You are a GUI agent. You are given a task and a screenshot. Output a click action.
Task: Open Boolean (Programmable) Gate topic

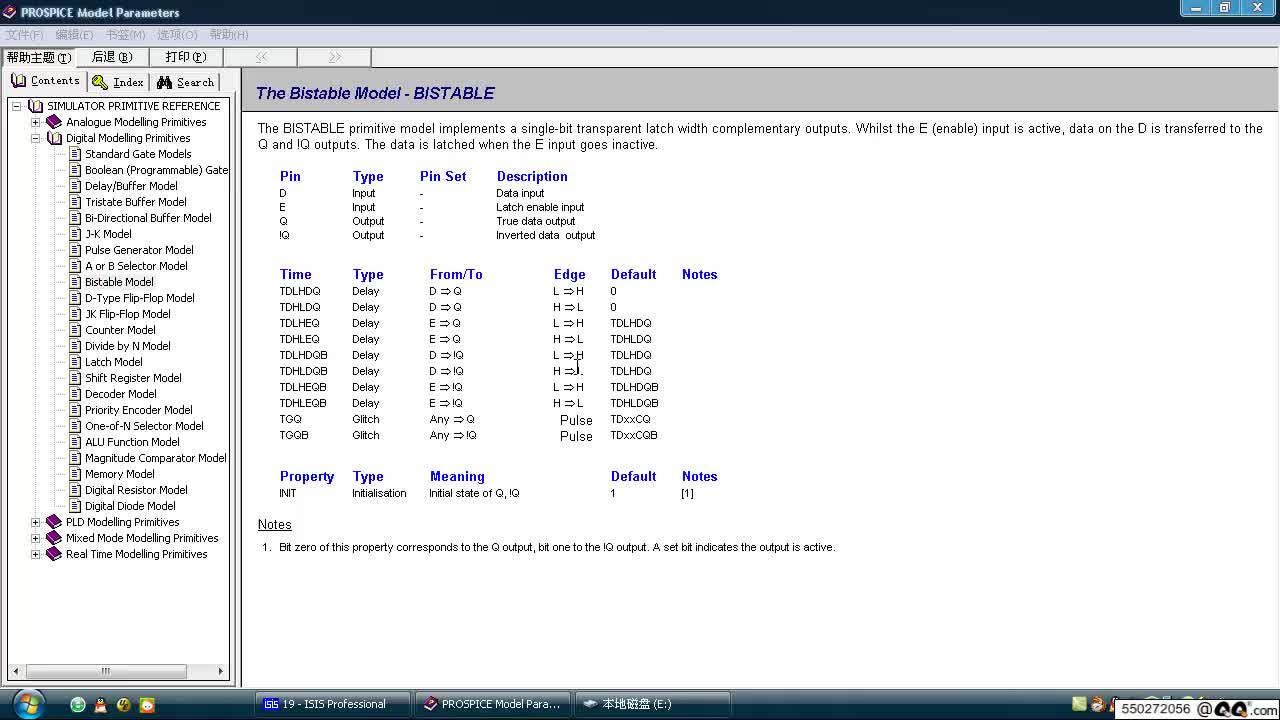click(x=156, y=170)
